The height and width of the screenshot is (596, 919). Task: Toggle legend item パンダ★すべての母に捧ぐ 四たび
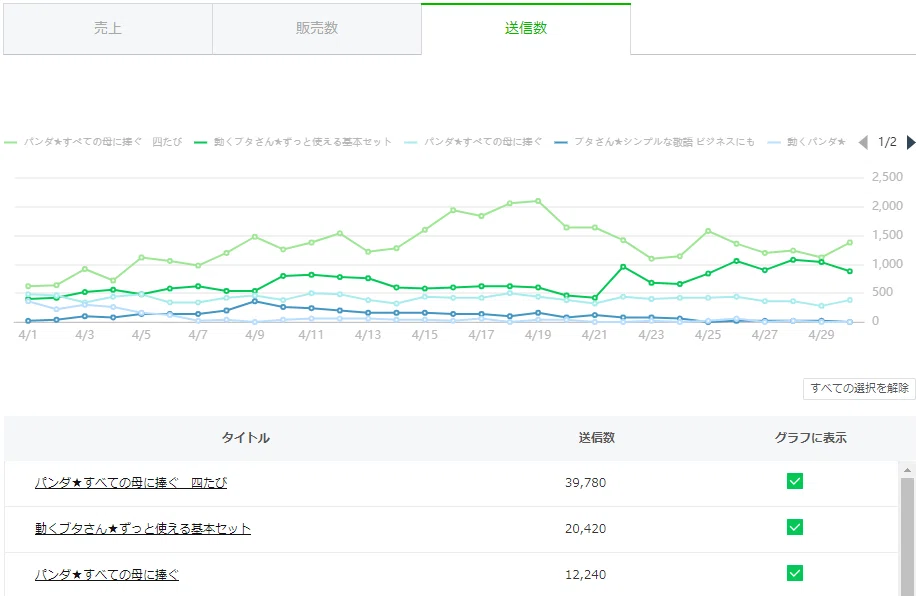coord(93,142)
